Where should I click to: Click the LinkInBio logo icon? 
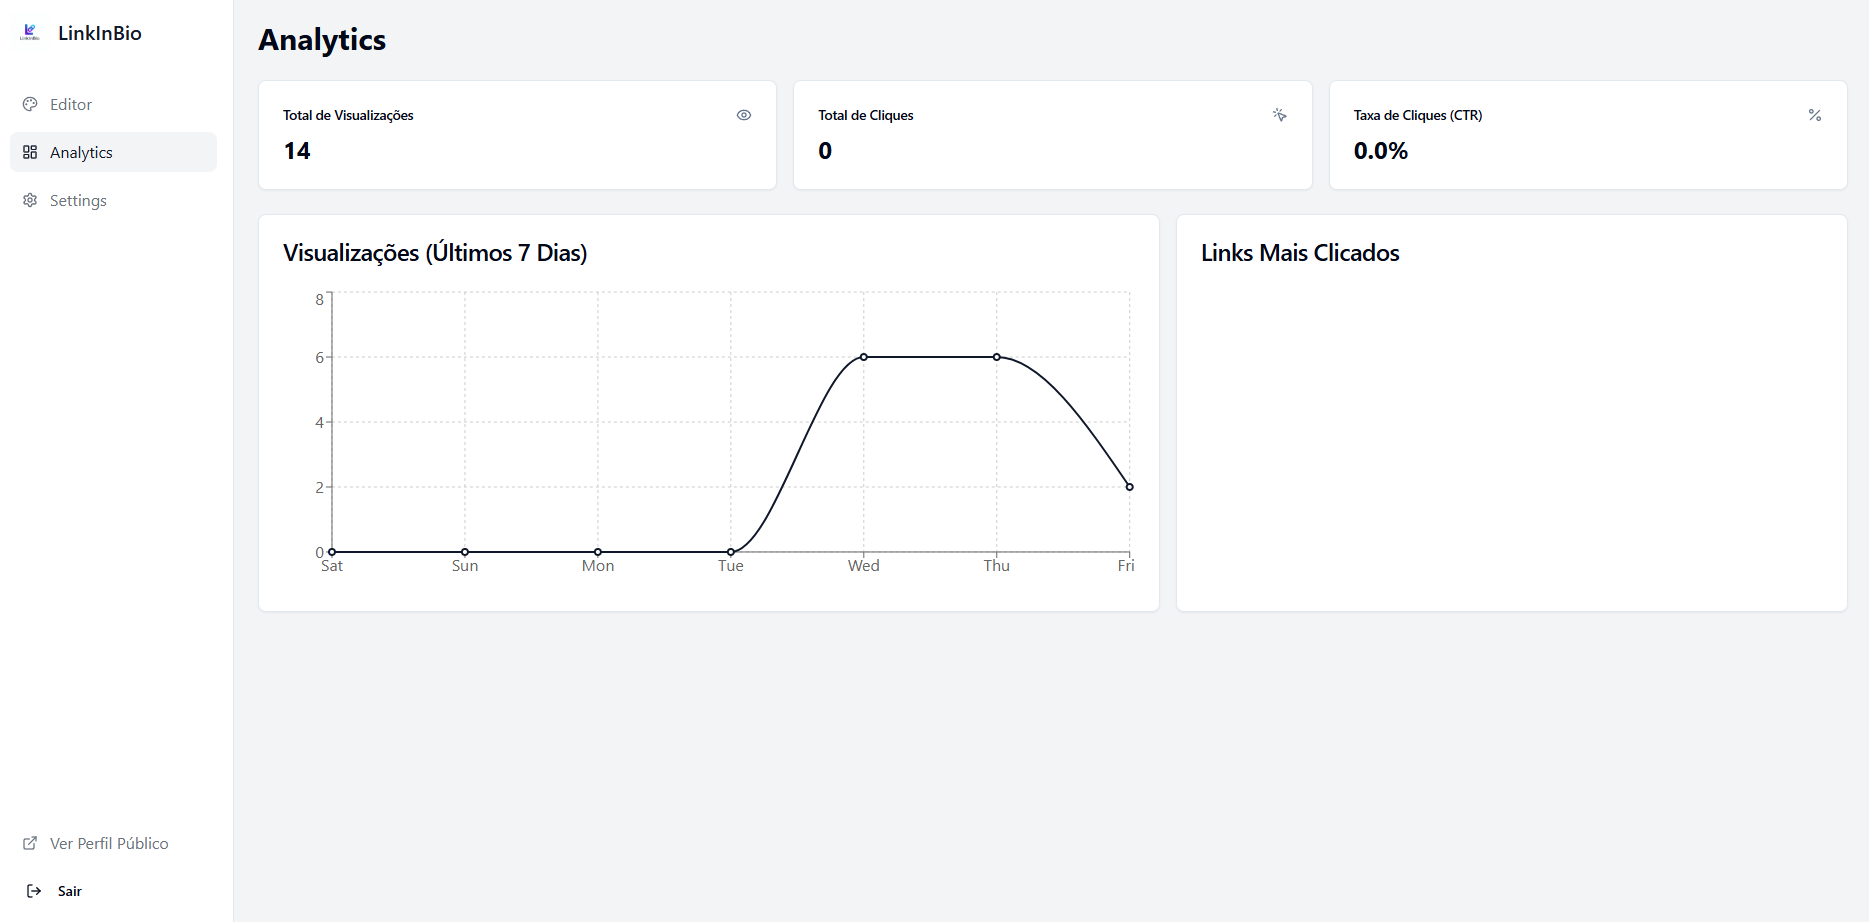click(x=30, y=33)
